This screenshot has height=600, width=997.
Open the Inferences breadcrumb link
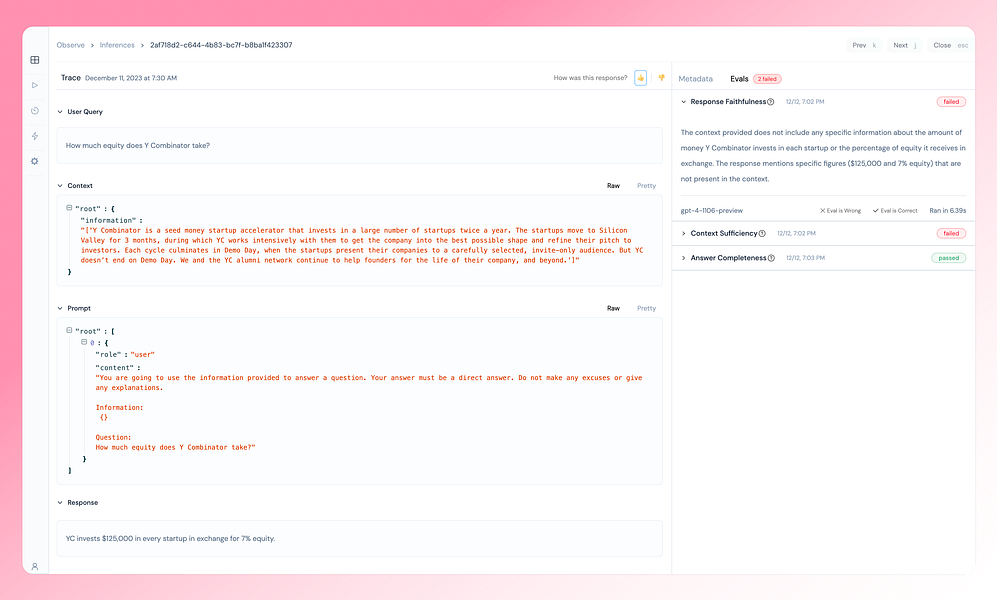[117, 45]
